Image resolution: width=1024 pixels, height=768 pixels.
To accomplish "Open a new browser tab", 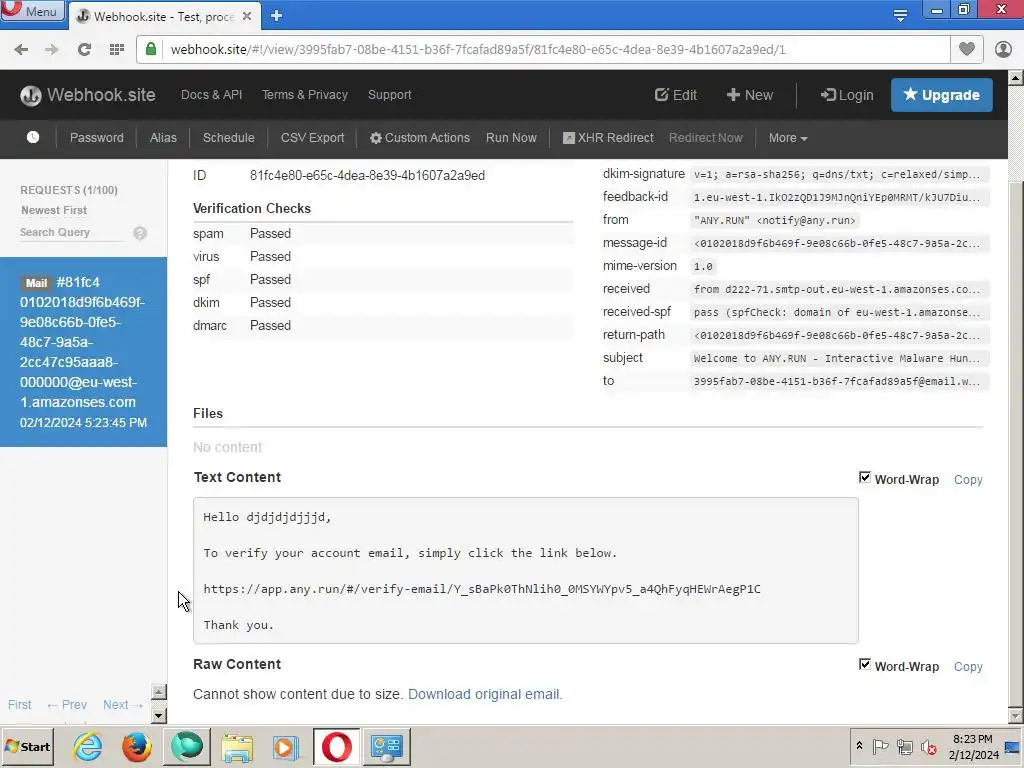I will point(276,16).
